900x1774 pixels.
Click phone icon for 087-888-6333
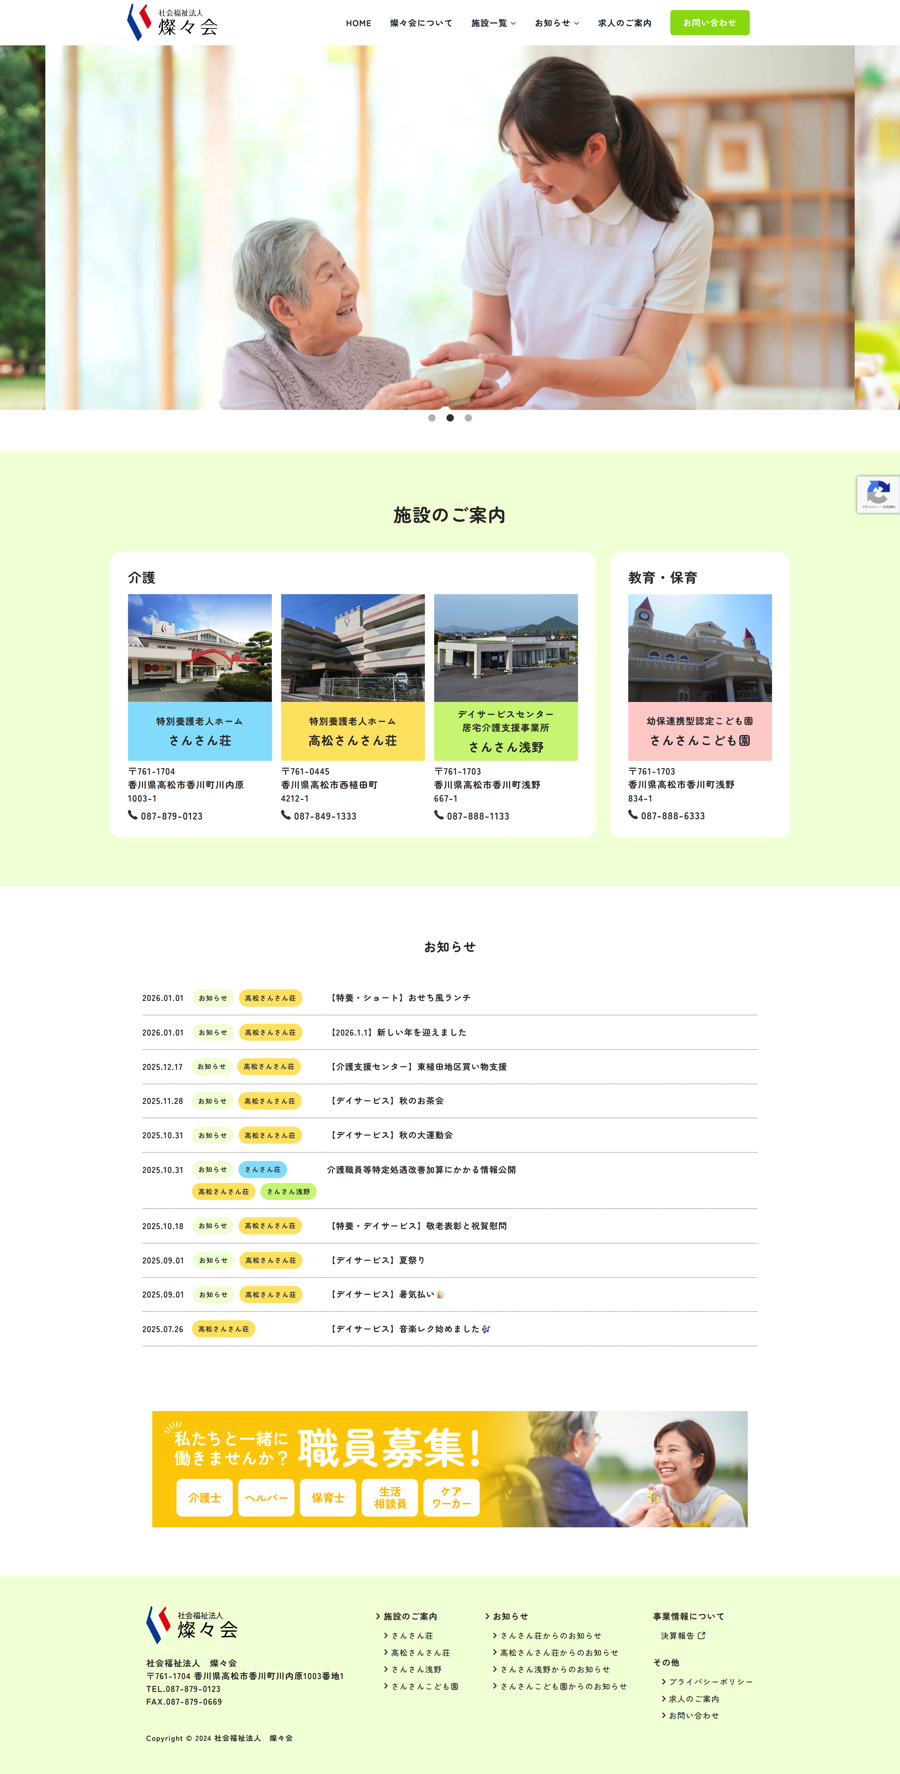click(632, 815)
